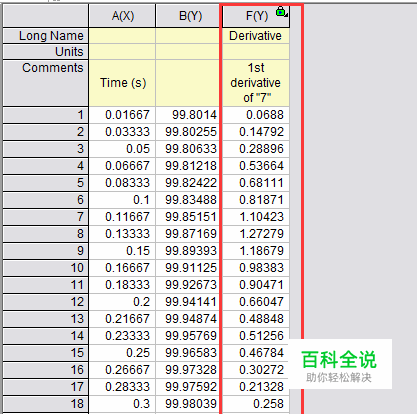Click cell with value 99.87169

click(189, 234)
